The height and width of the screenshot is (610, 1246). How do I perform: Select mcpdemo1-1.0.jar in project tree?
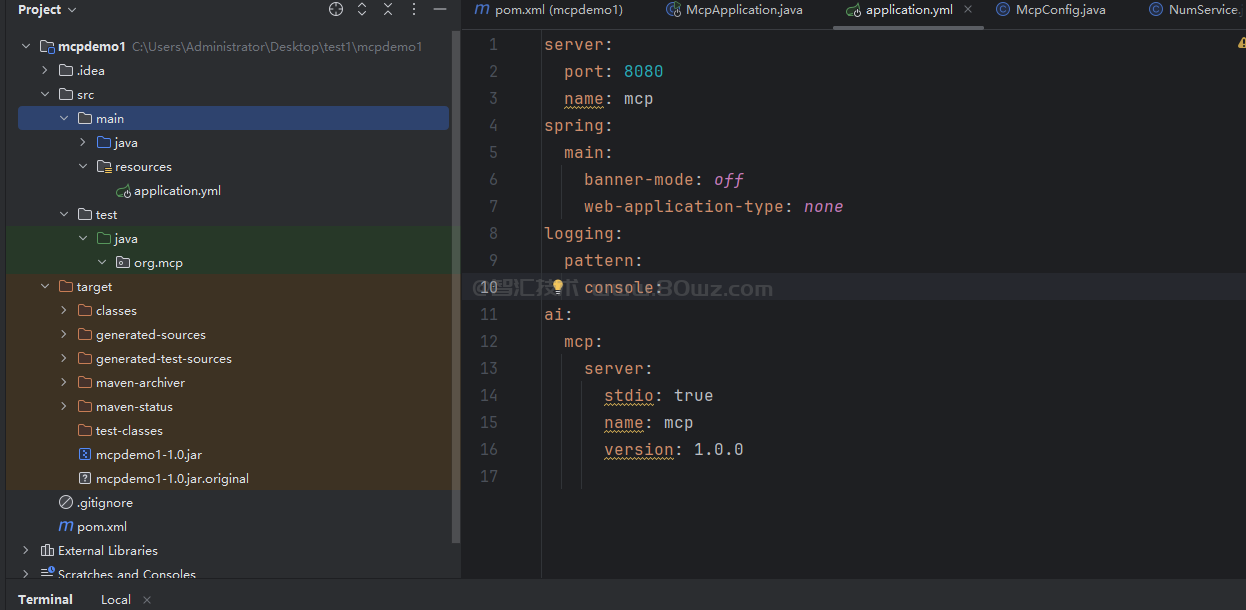click(148, 455)
